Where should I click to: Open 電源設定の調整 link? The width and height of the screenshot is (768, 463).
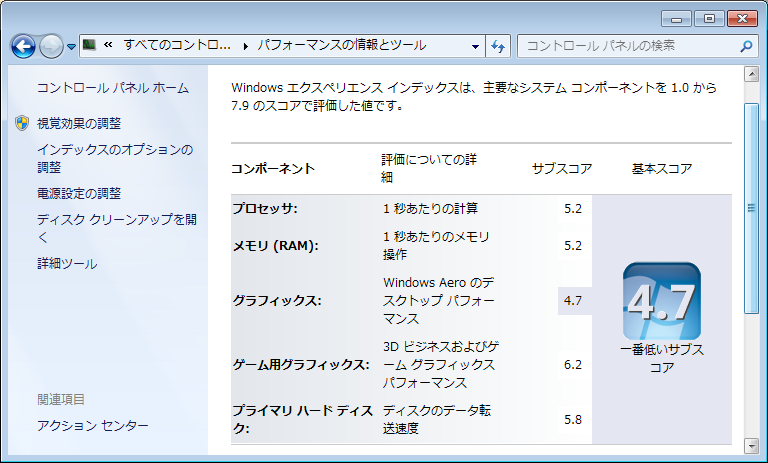79,194
